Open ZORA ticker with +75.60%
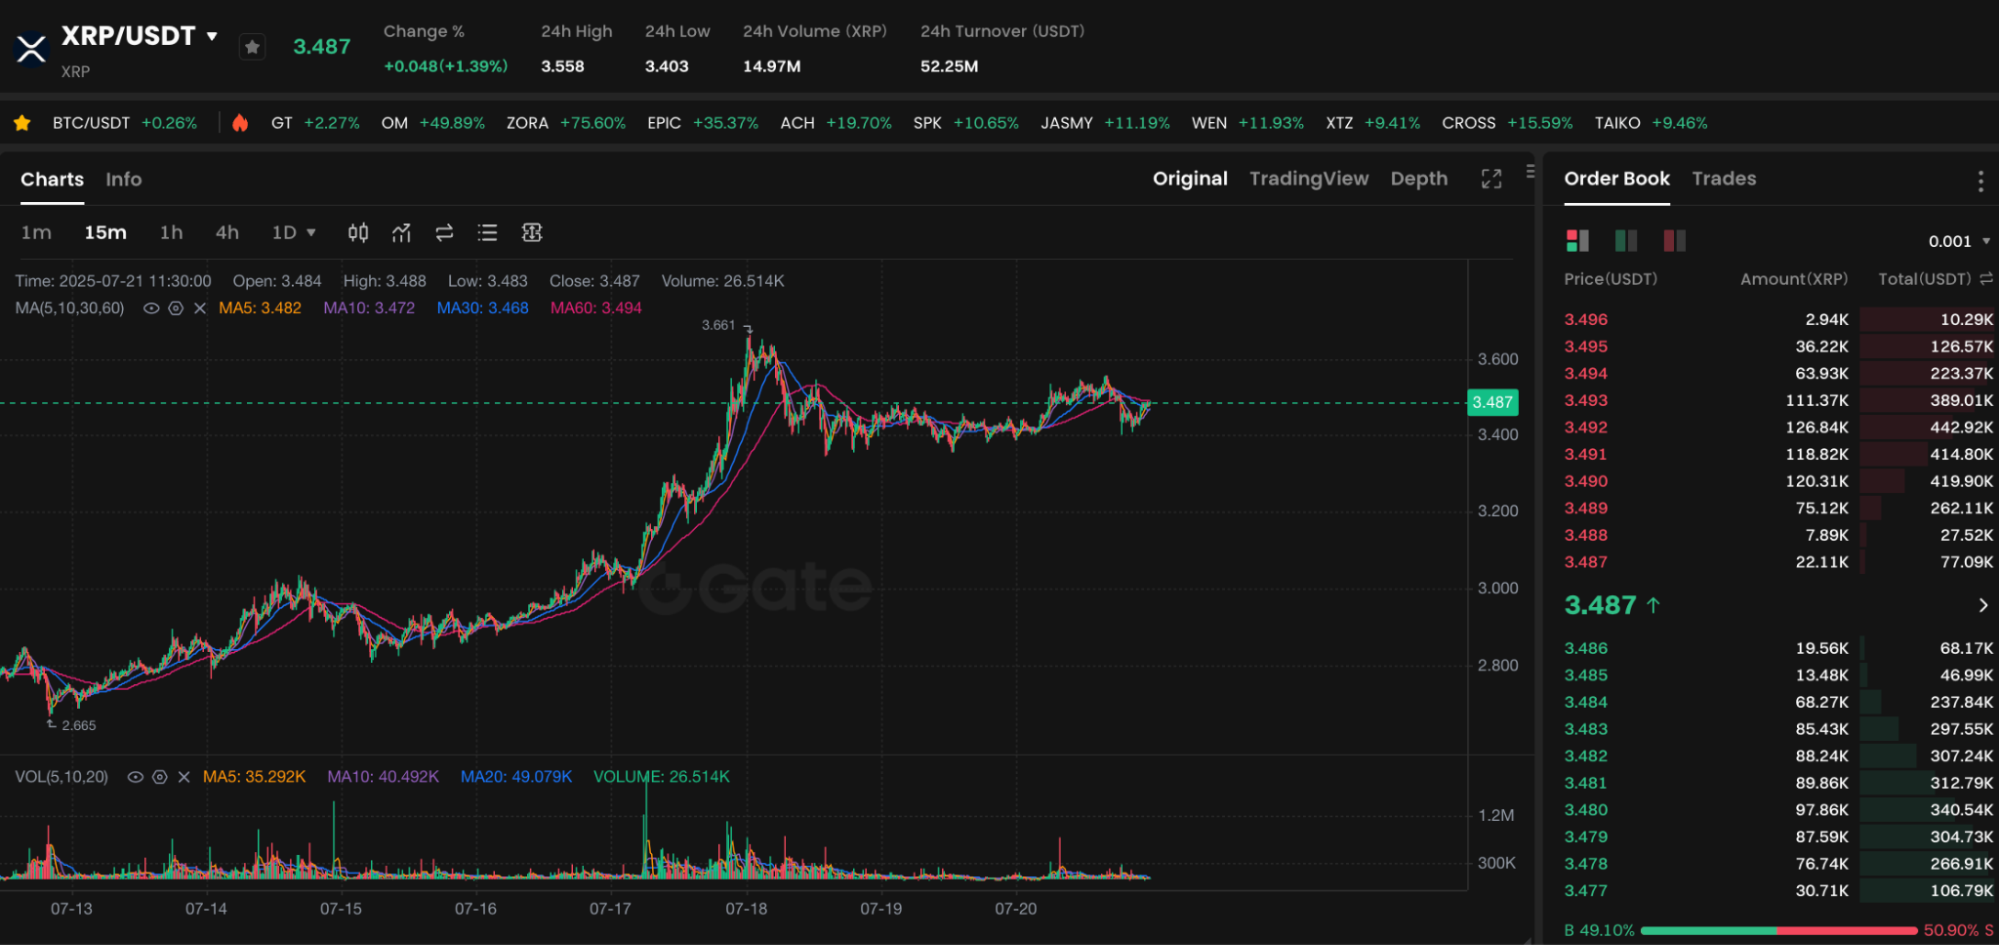This screenshot has height=945, width=1999. [565, 123]
